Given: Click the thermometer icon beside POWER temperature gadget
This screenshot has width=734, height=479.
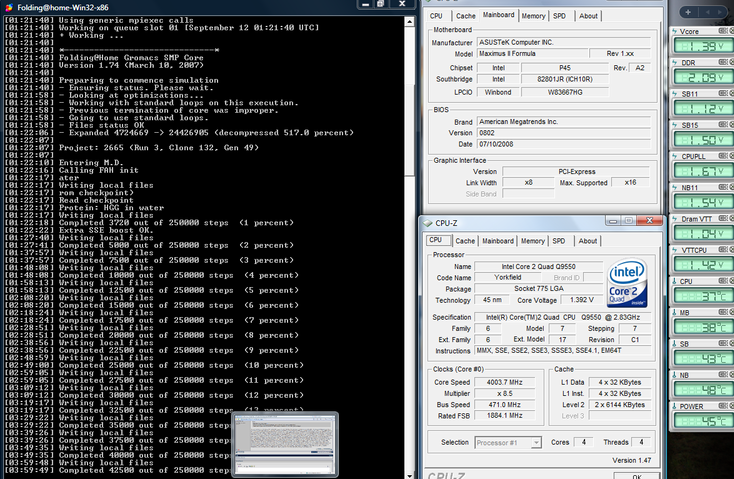Looking at the screenshot, I should (x=675, y=406).
